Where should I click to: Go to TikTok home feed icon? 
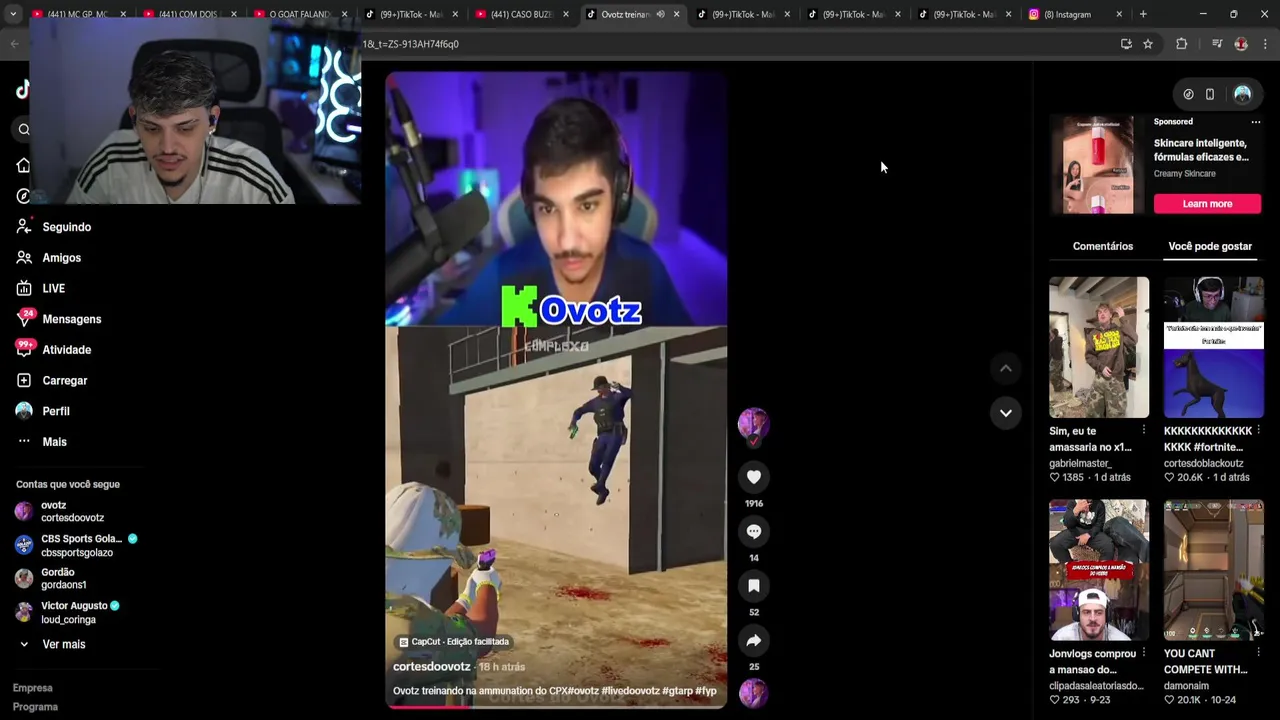pyautogui.click(x=24, y=165)
